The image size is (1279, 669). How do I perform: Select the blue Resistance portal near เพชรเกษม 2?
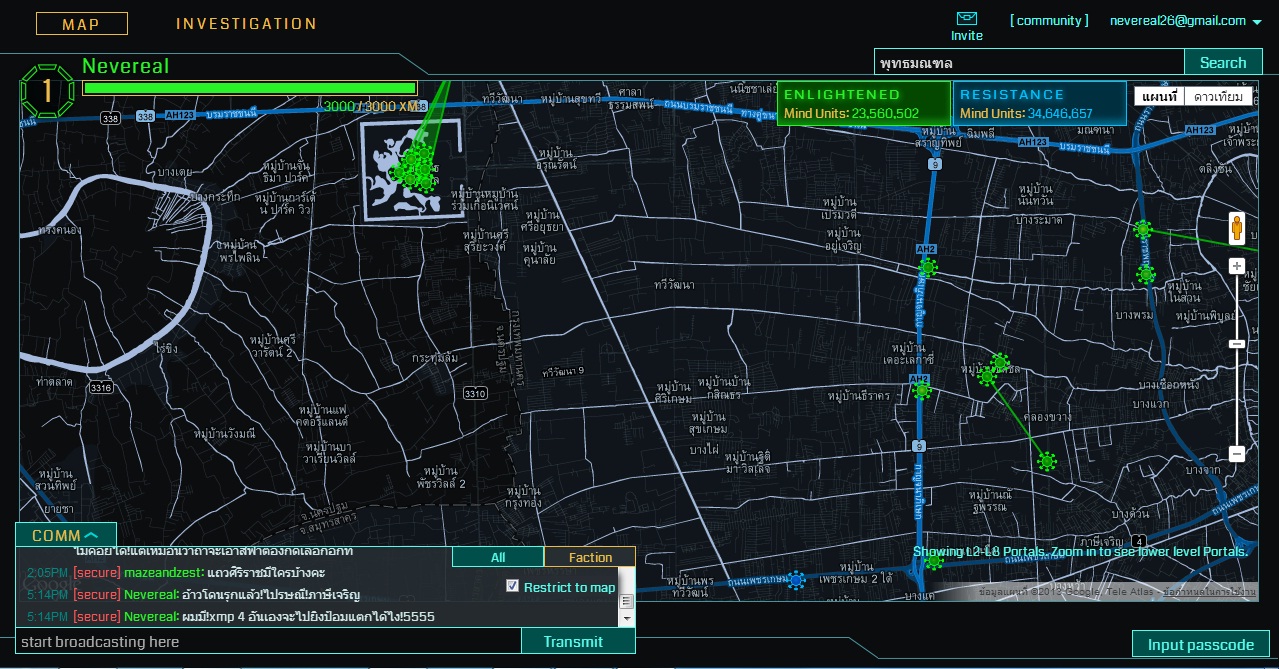[x=796, y=580]
